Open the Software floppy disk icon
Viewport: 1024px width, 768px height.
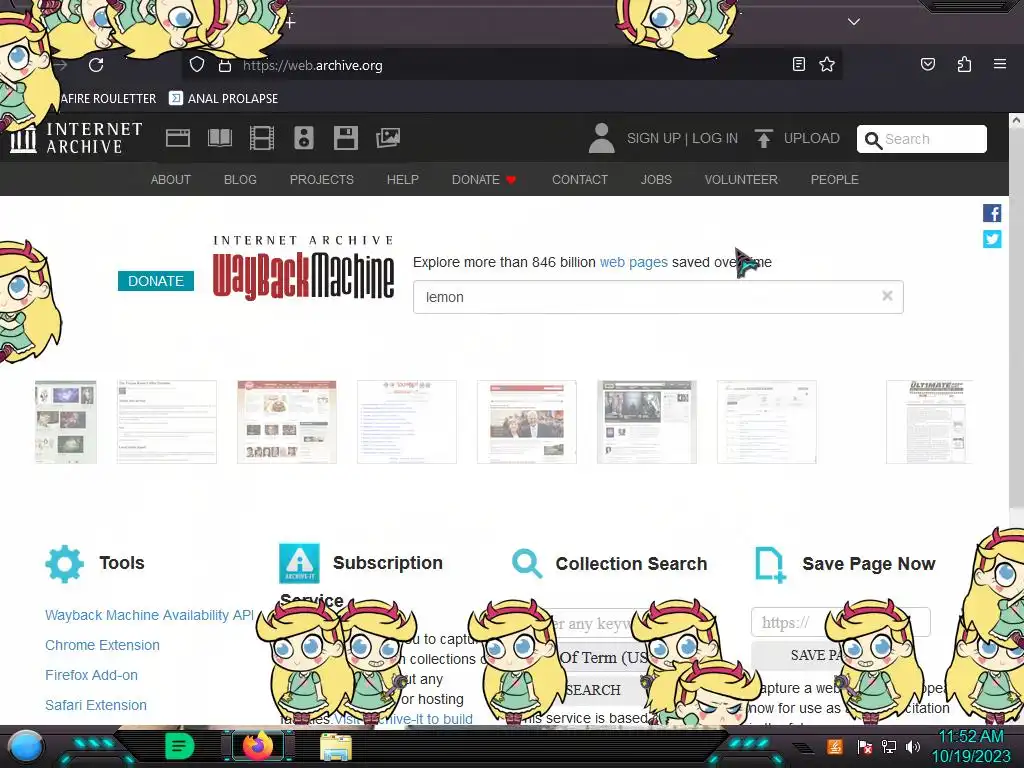(345, 138)
